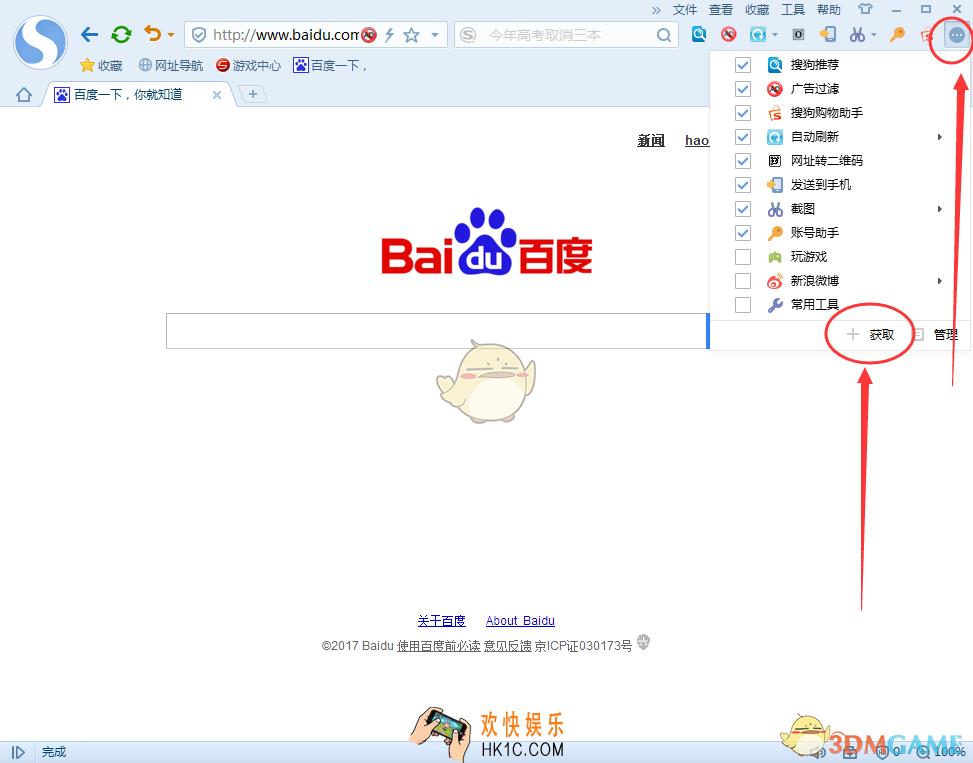
Task: Click the key account assistant toolbar icon
Action: [897, 34]
